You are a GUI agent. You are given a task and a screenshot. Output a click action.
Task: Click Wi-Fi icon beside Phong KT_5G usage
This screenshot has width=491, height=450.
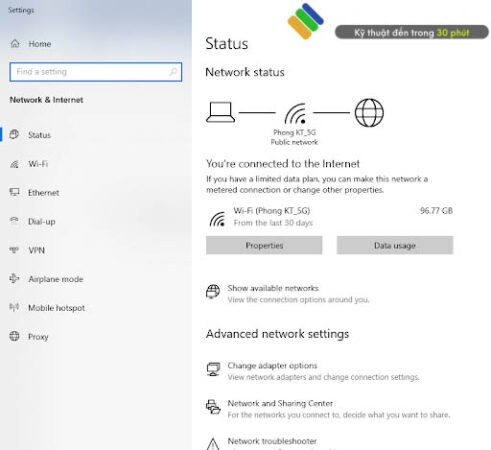coord(217,219)
